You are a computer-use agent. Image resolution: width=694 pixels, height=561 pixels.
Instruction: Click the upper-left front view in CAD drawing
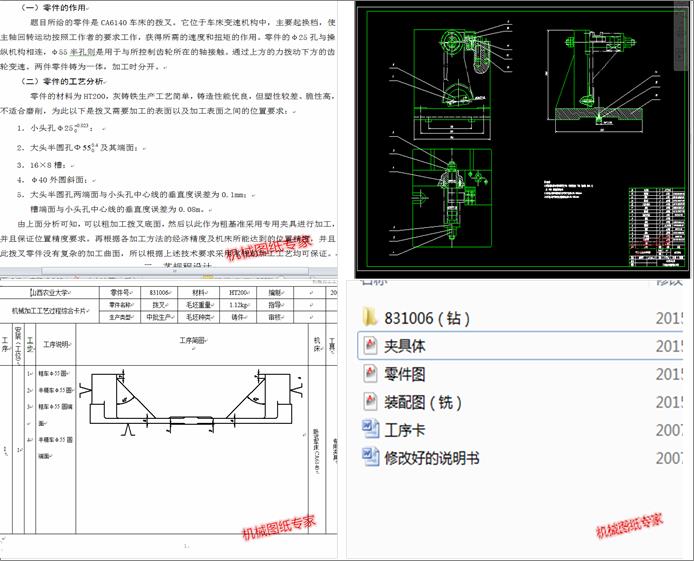point(452,82)
